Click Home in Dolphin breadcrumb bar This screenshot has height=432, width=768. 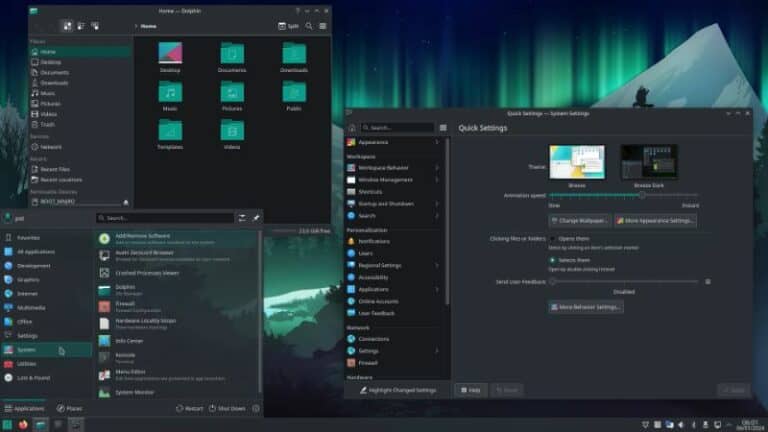click(148, 26)
